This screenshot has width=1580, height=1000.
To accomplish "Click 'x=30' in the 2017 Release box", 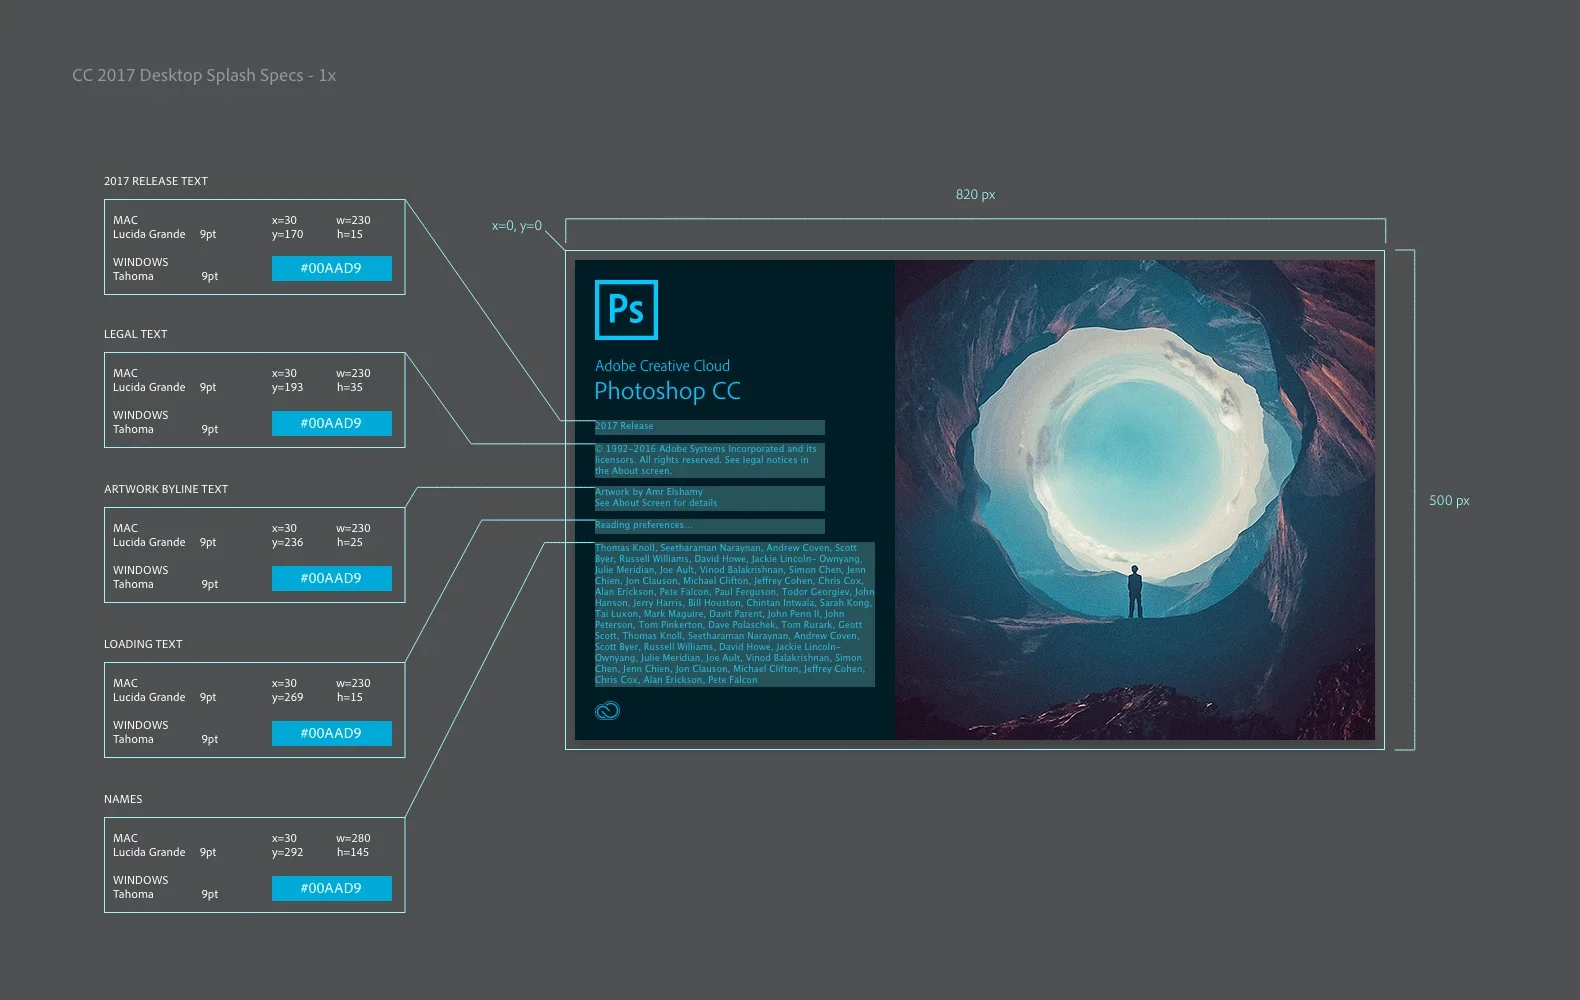I will point(284,221).
